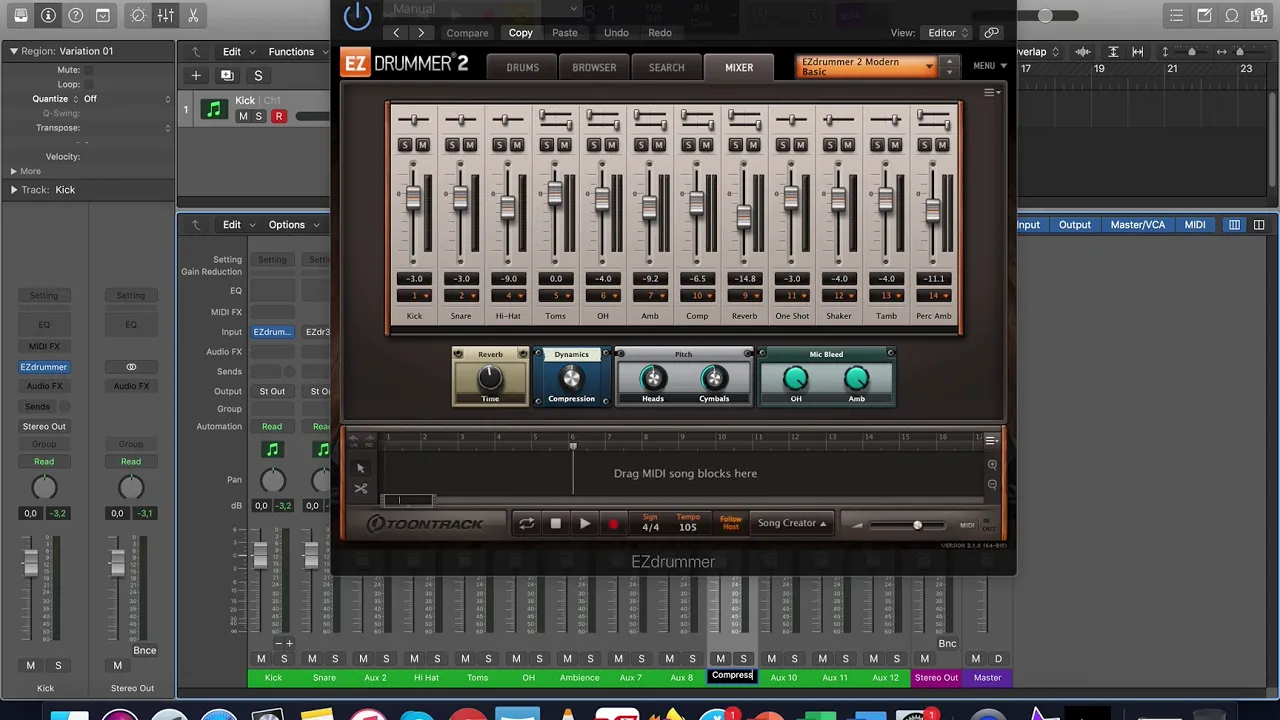Toggle record enable R on Kick track

click(278, 116)
